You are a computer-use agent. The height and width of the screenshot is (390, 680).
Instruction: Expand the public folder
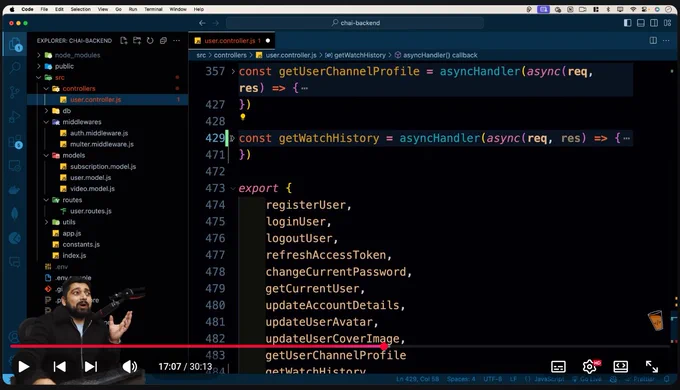pos(39,66)
